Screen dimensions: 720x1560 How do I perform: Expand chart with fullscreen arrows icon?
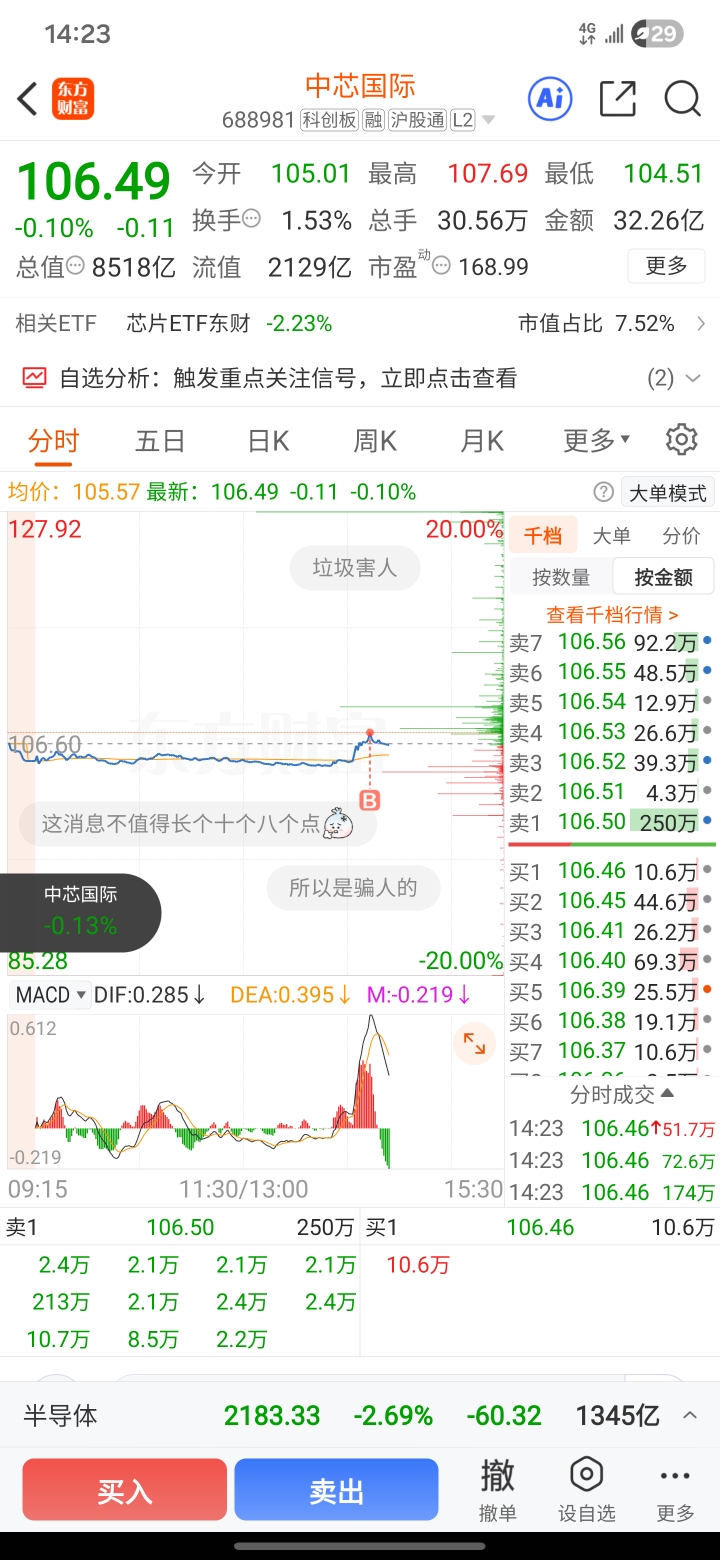(x=475, y=1045)
